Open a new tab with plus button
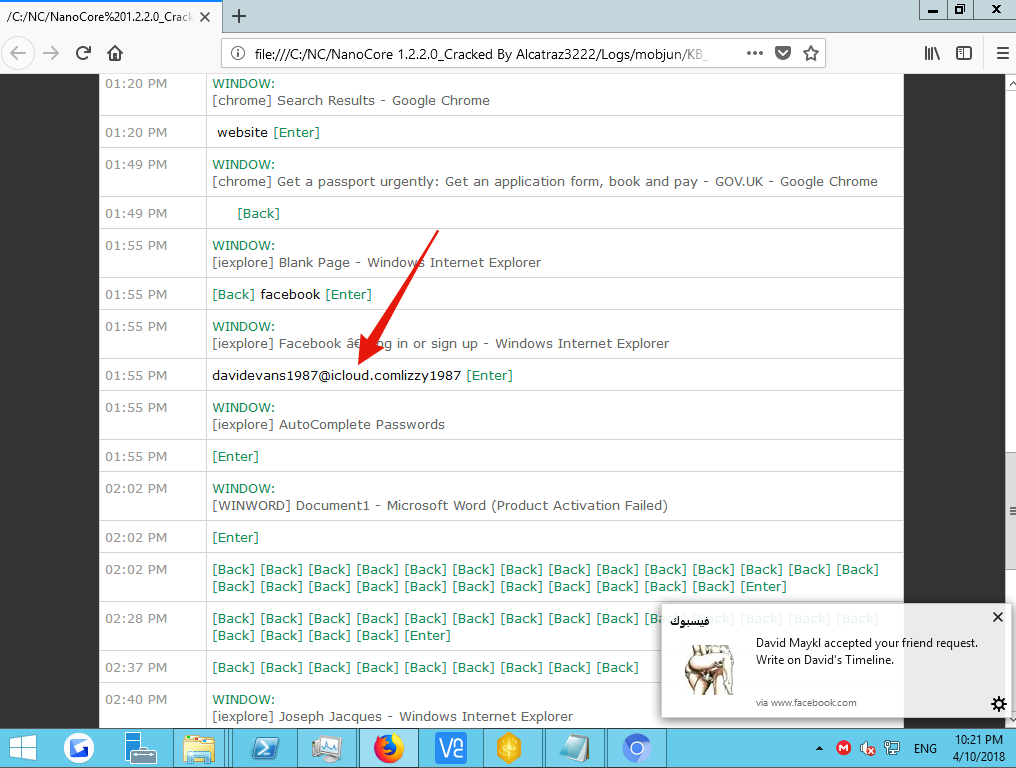The image size is (1016, 768). (238, 16)
